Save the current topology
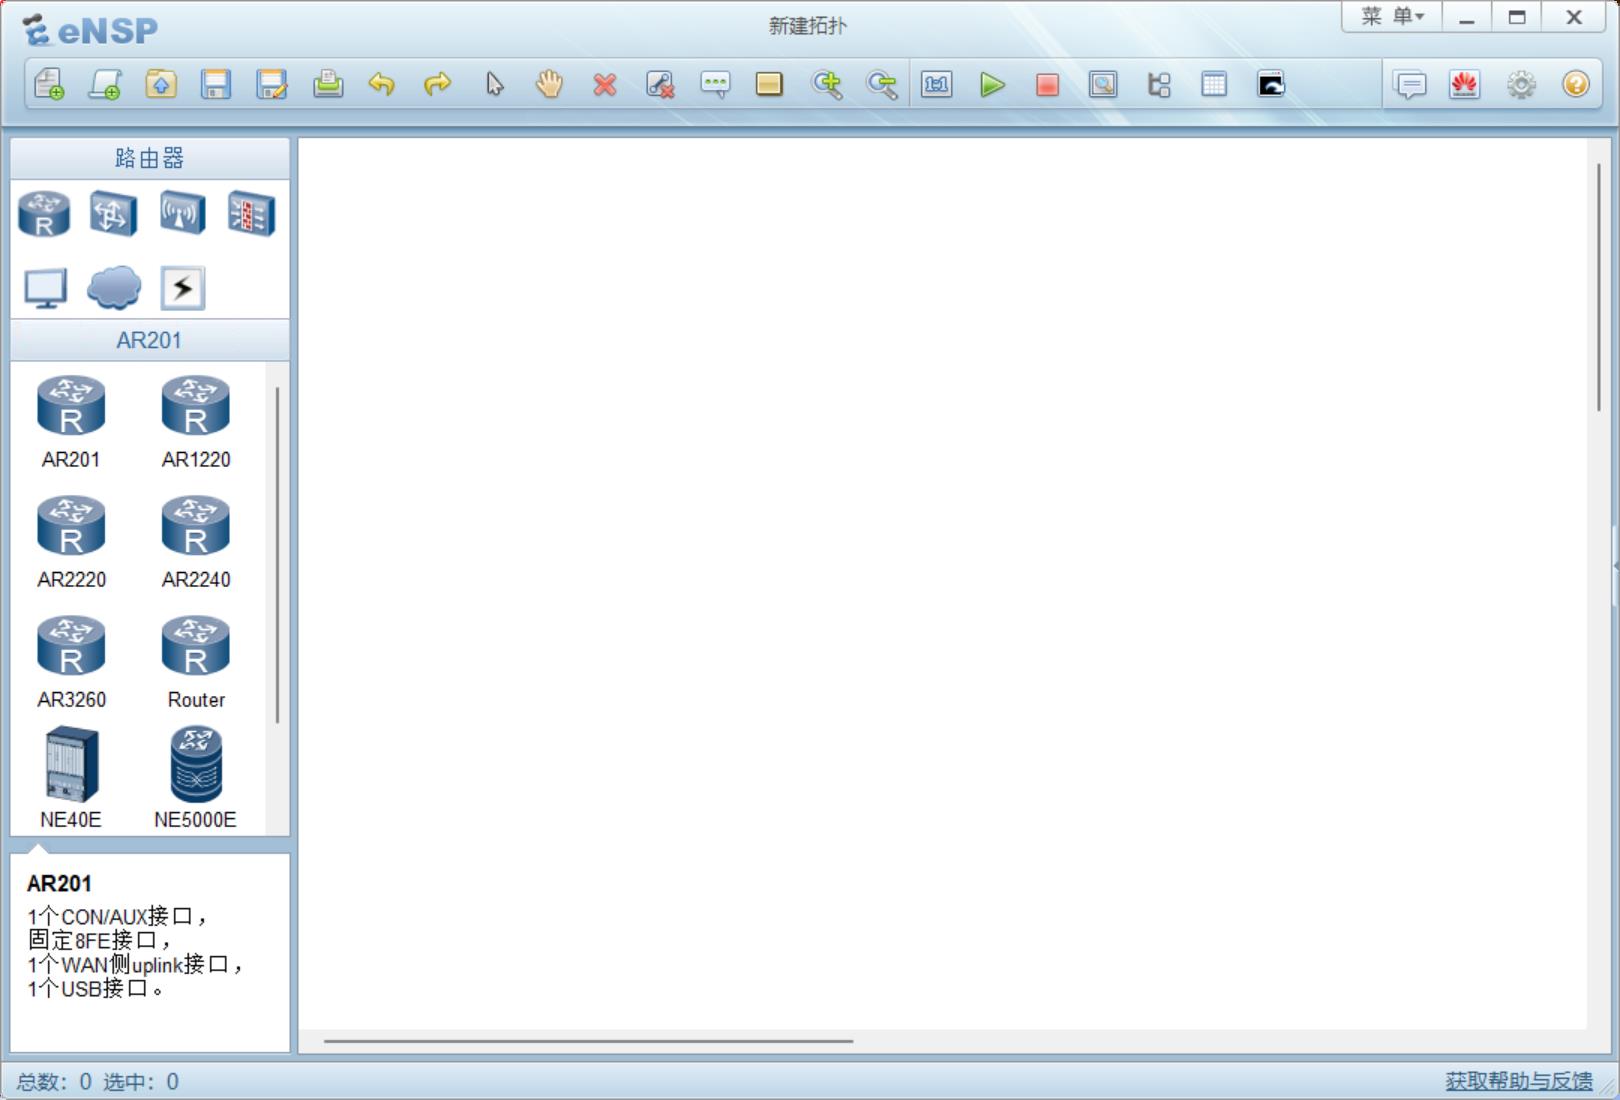1620x1100 pixels. tap(215, 84)
